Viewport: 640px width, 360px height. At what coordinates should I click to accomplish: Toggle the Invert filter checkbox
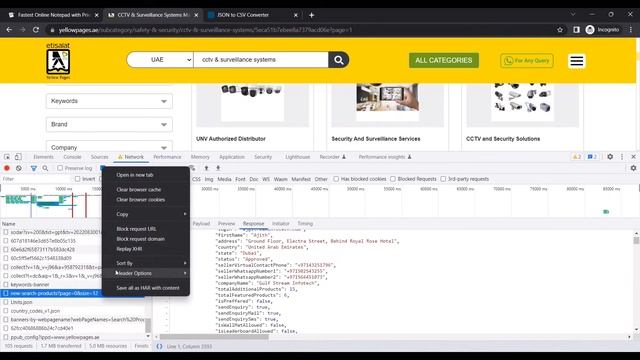click(78, 179)
